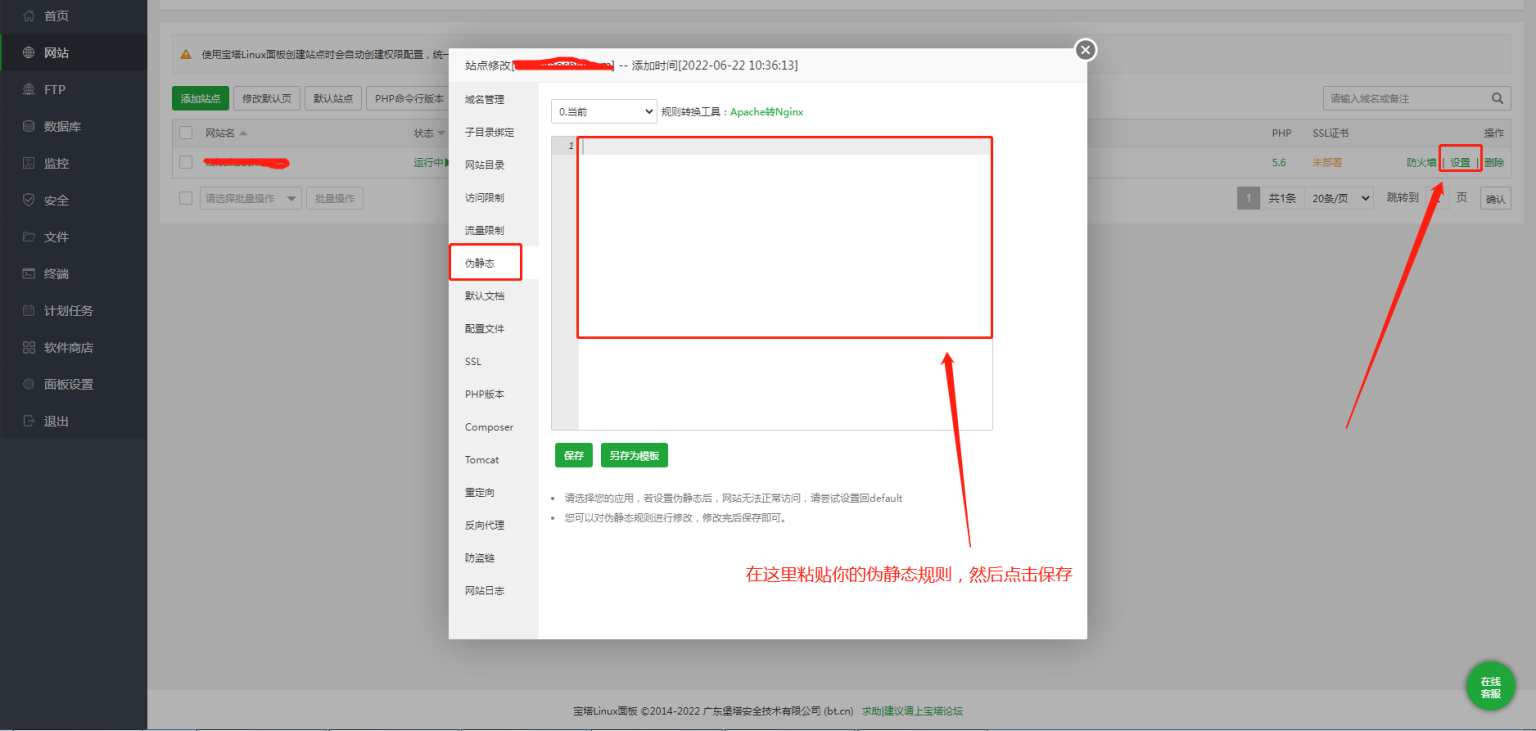1536x731 pixels.
Task: Open the 在线客服 online support bubble
Action: pos(1490,685)
